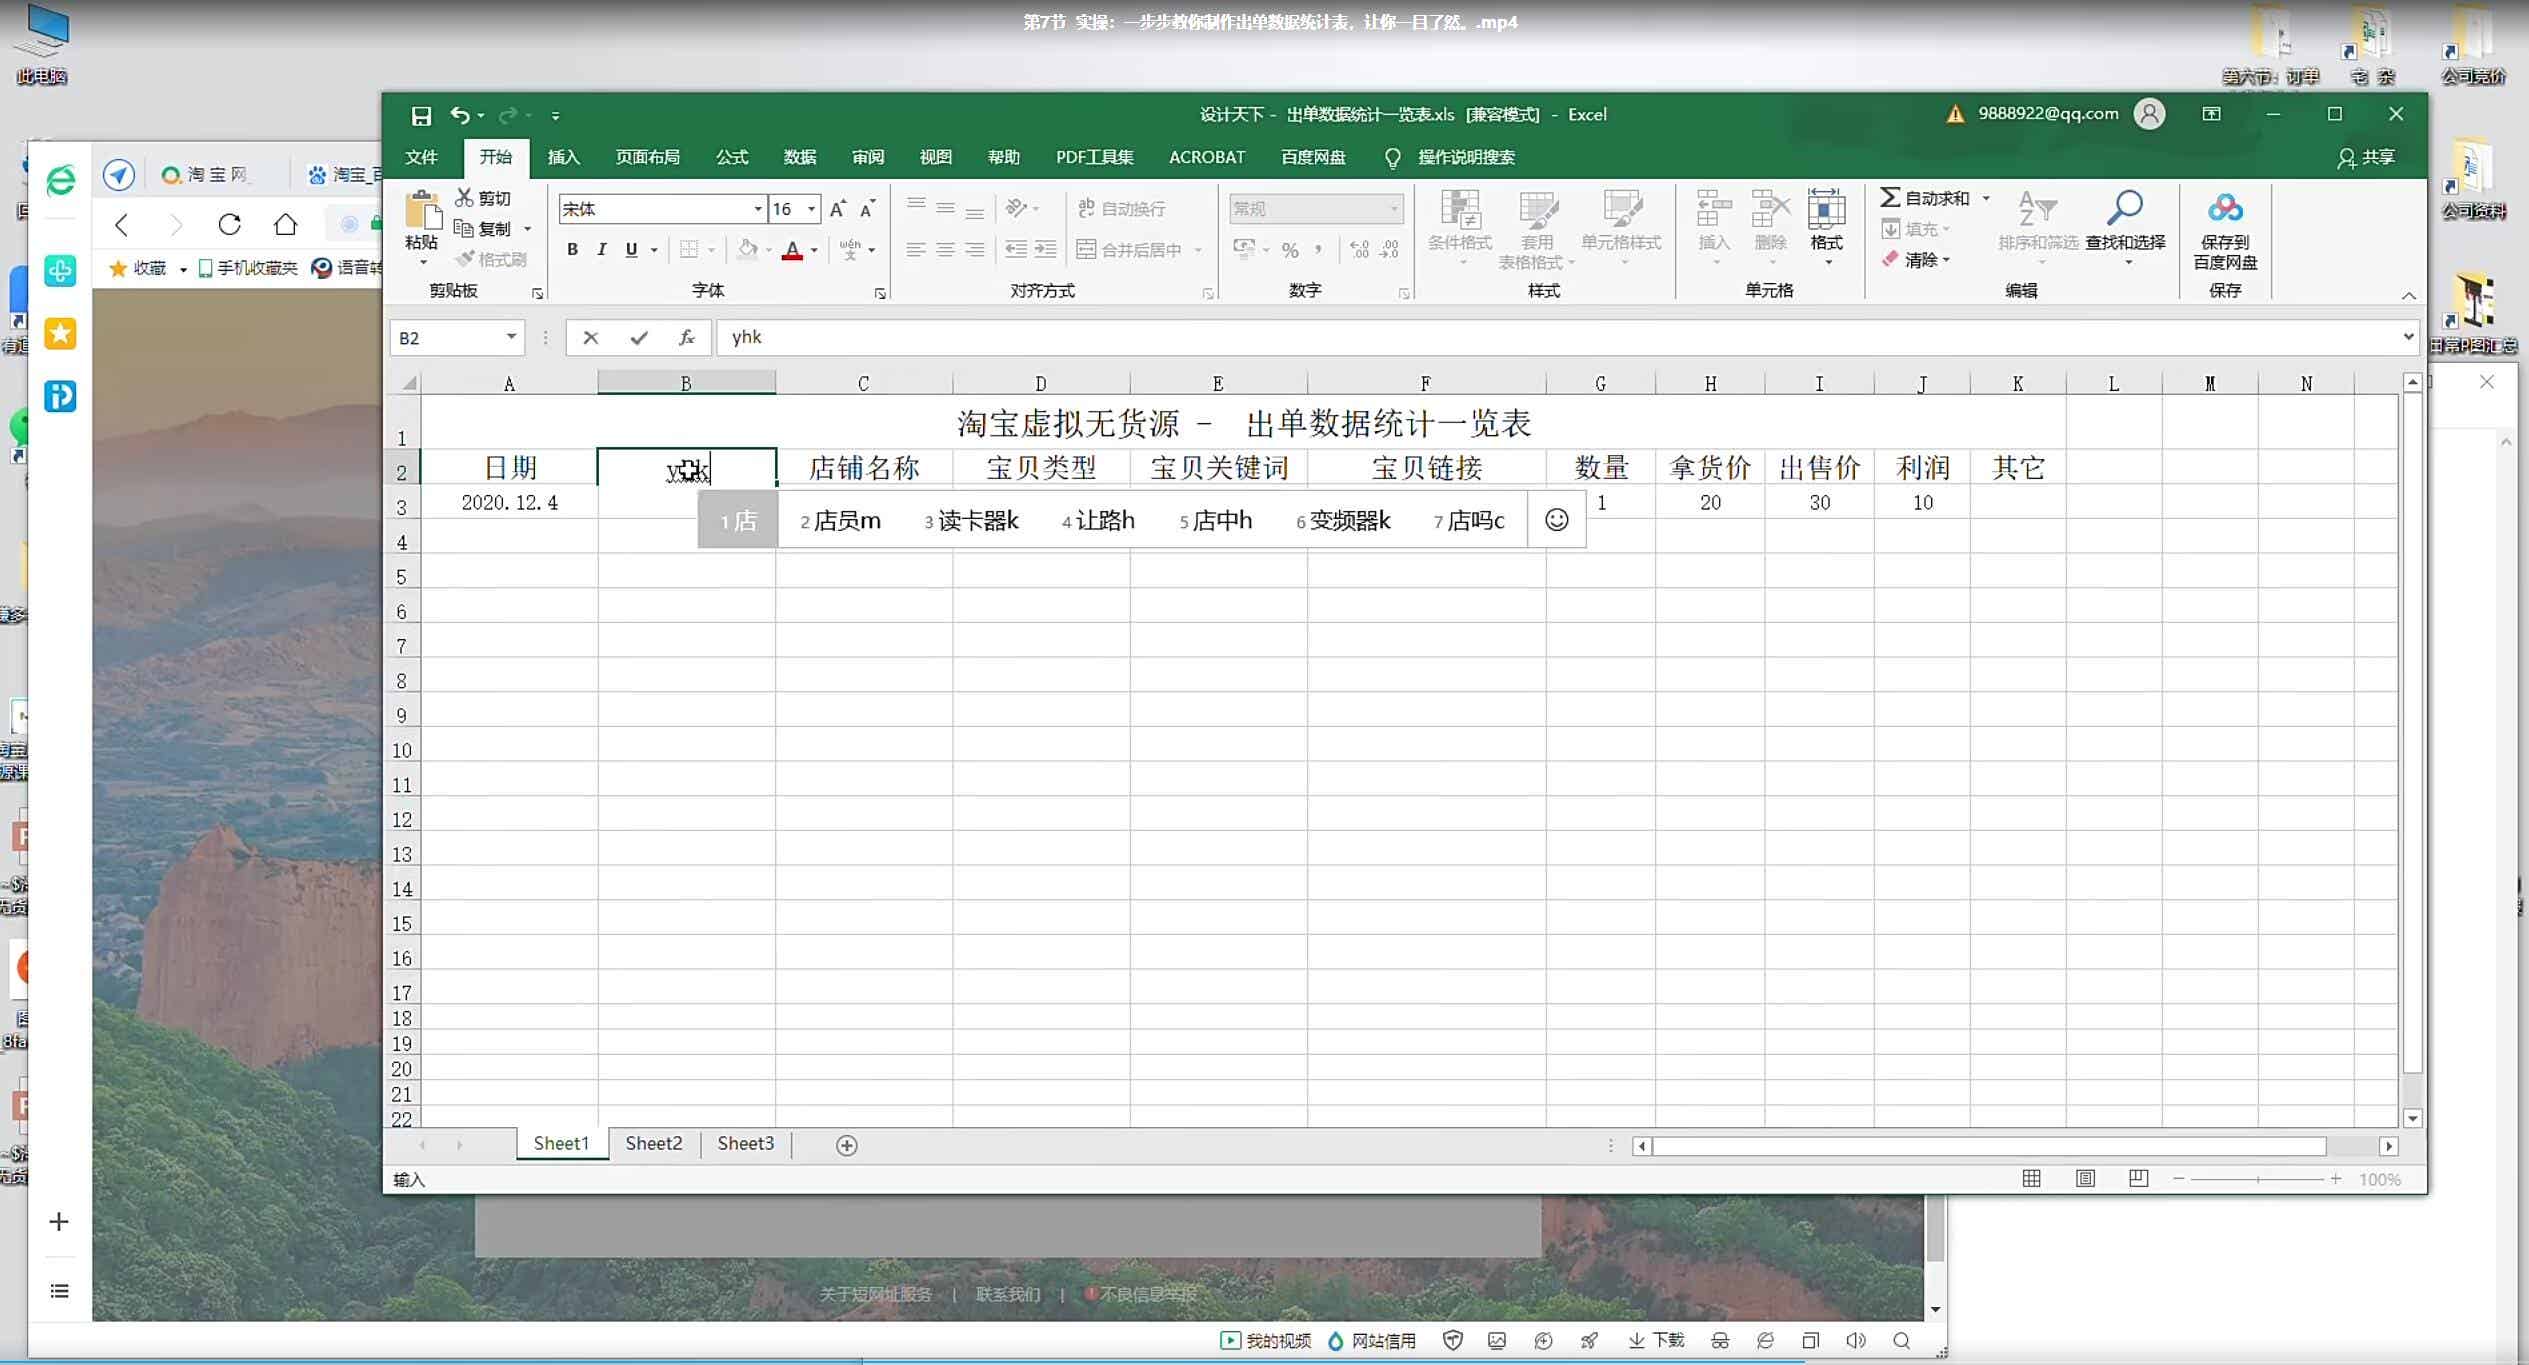2529x1365 pixels.
Task: Click the Save icon in quick access toolbar
Action: tap(421, 115)
